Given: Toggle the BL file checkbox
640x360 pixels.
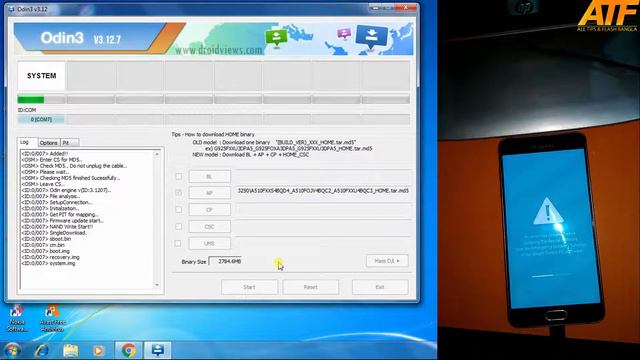Looking at the screenshot, I should click(179, 176).
